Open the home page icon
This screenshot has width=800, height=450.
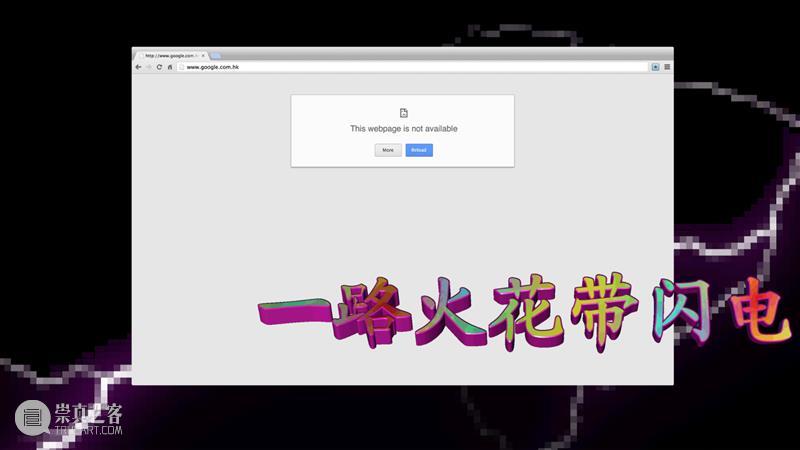(x=170, y=67)
